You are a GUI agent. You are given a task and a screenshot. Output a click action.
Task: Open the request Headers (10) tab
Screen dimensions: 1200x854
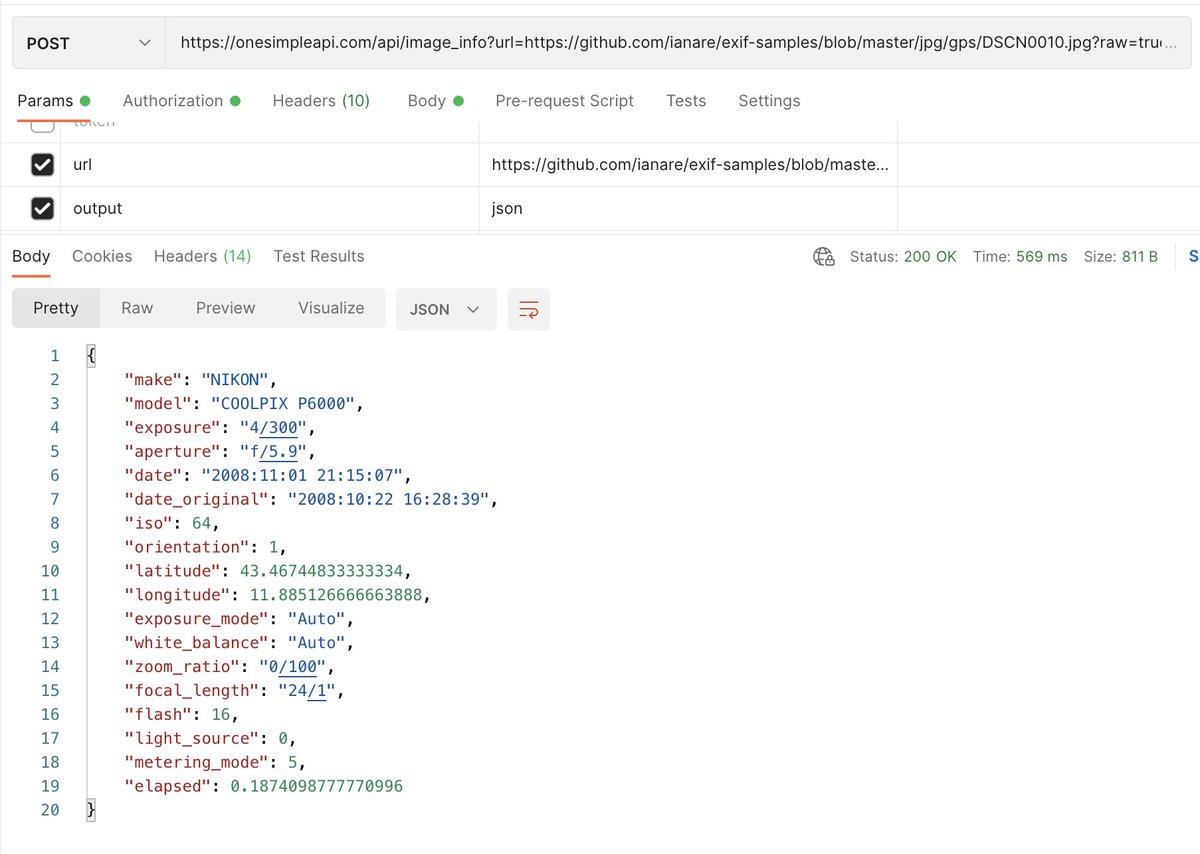(321, 101)
